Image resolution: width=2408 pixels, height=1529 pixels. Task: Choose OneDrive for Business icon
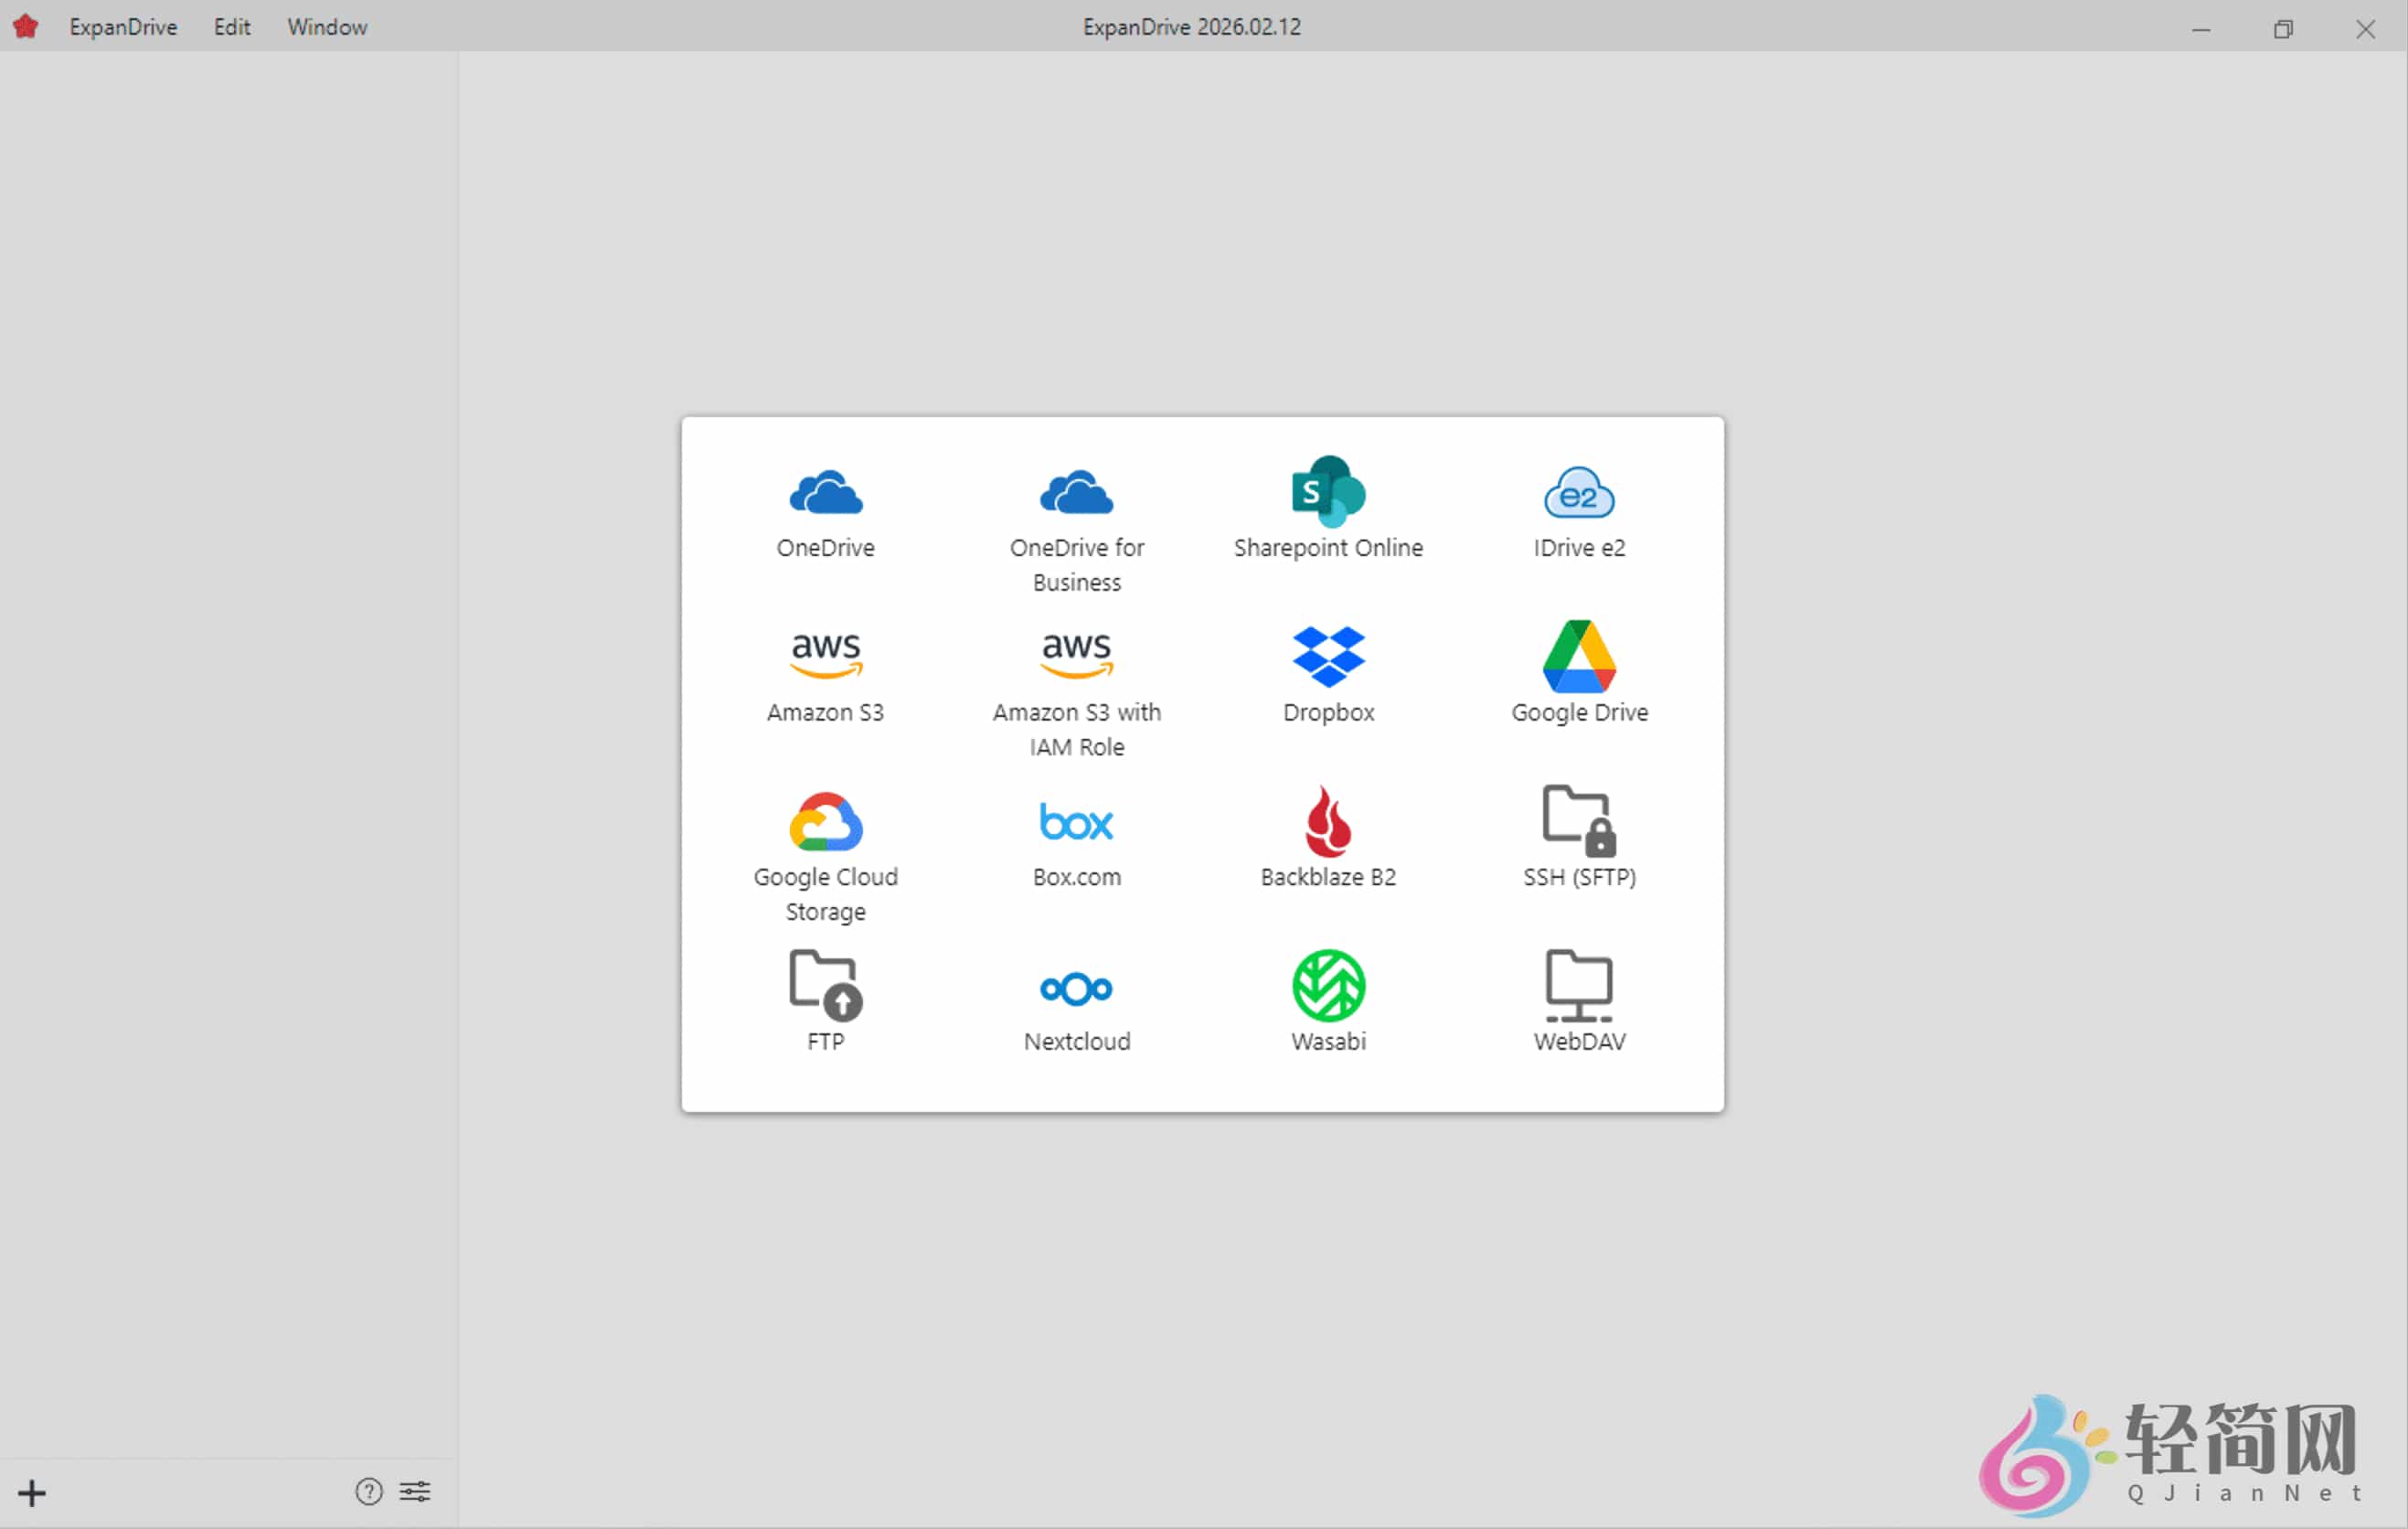[1076, 492]
